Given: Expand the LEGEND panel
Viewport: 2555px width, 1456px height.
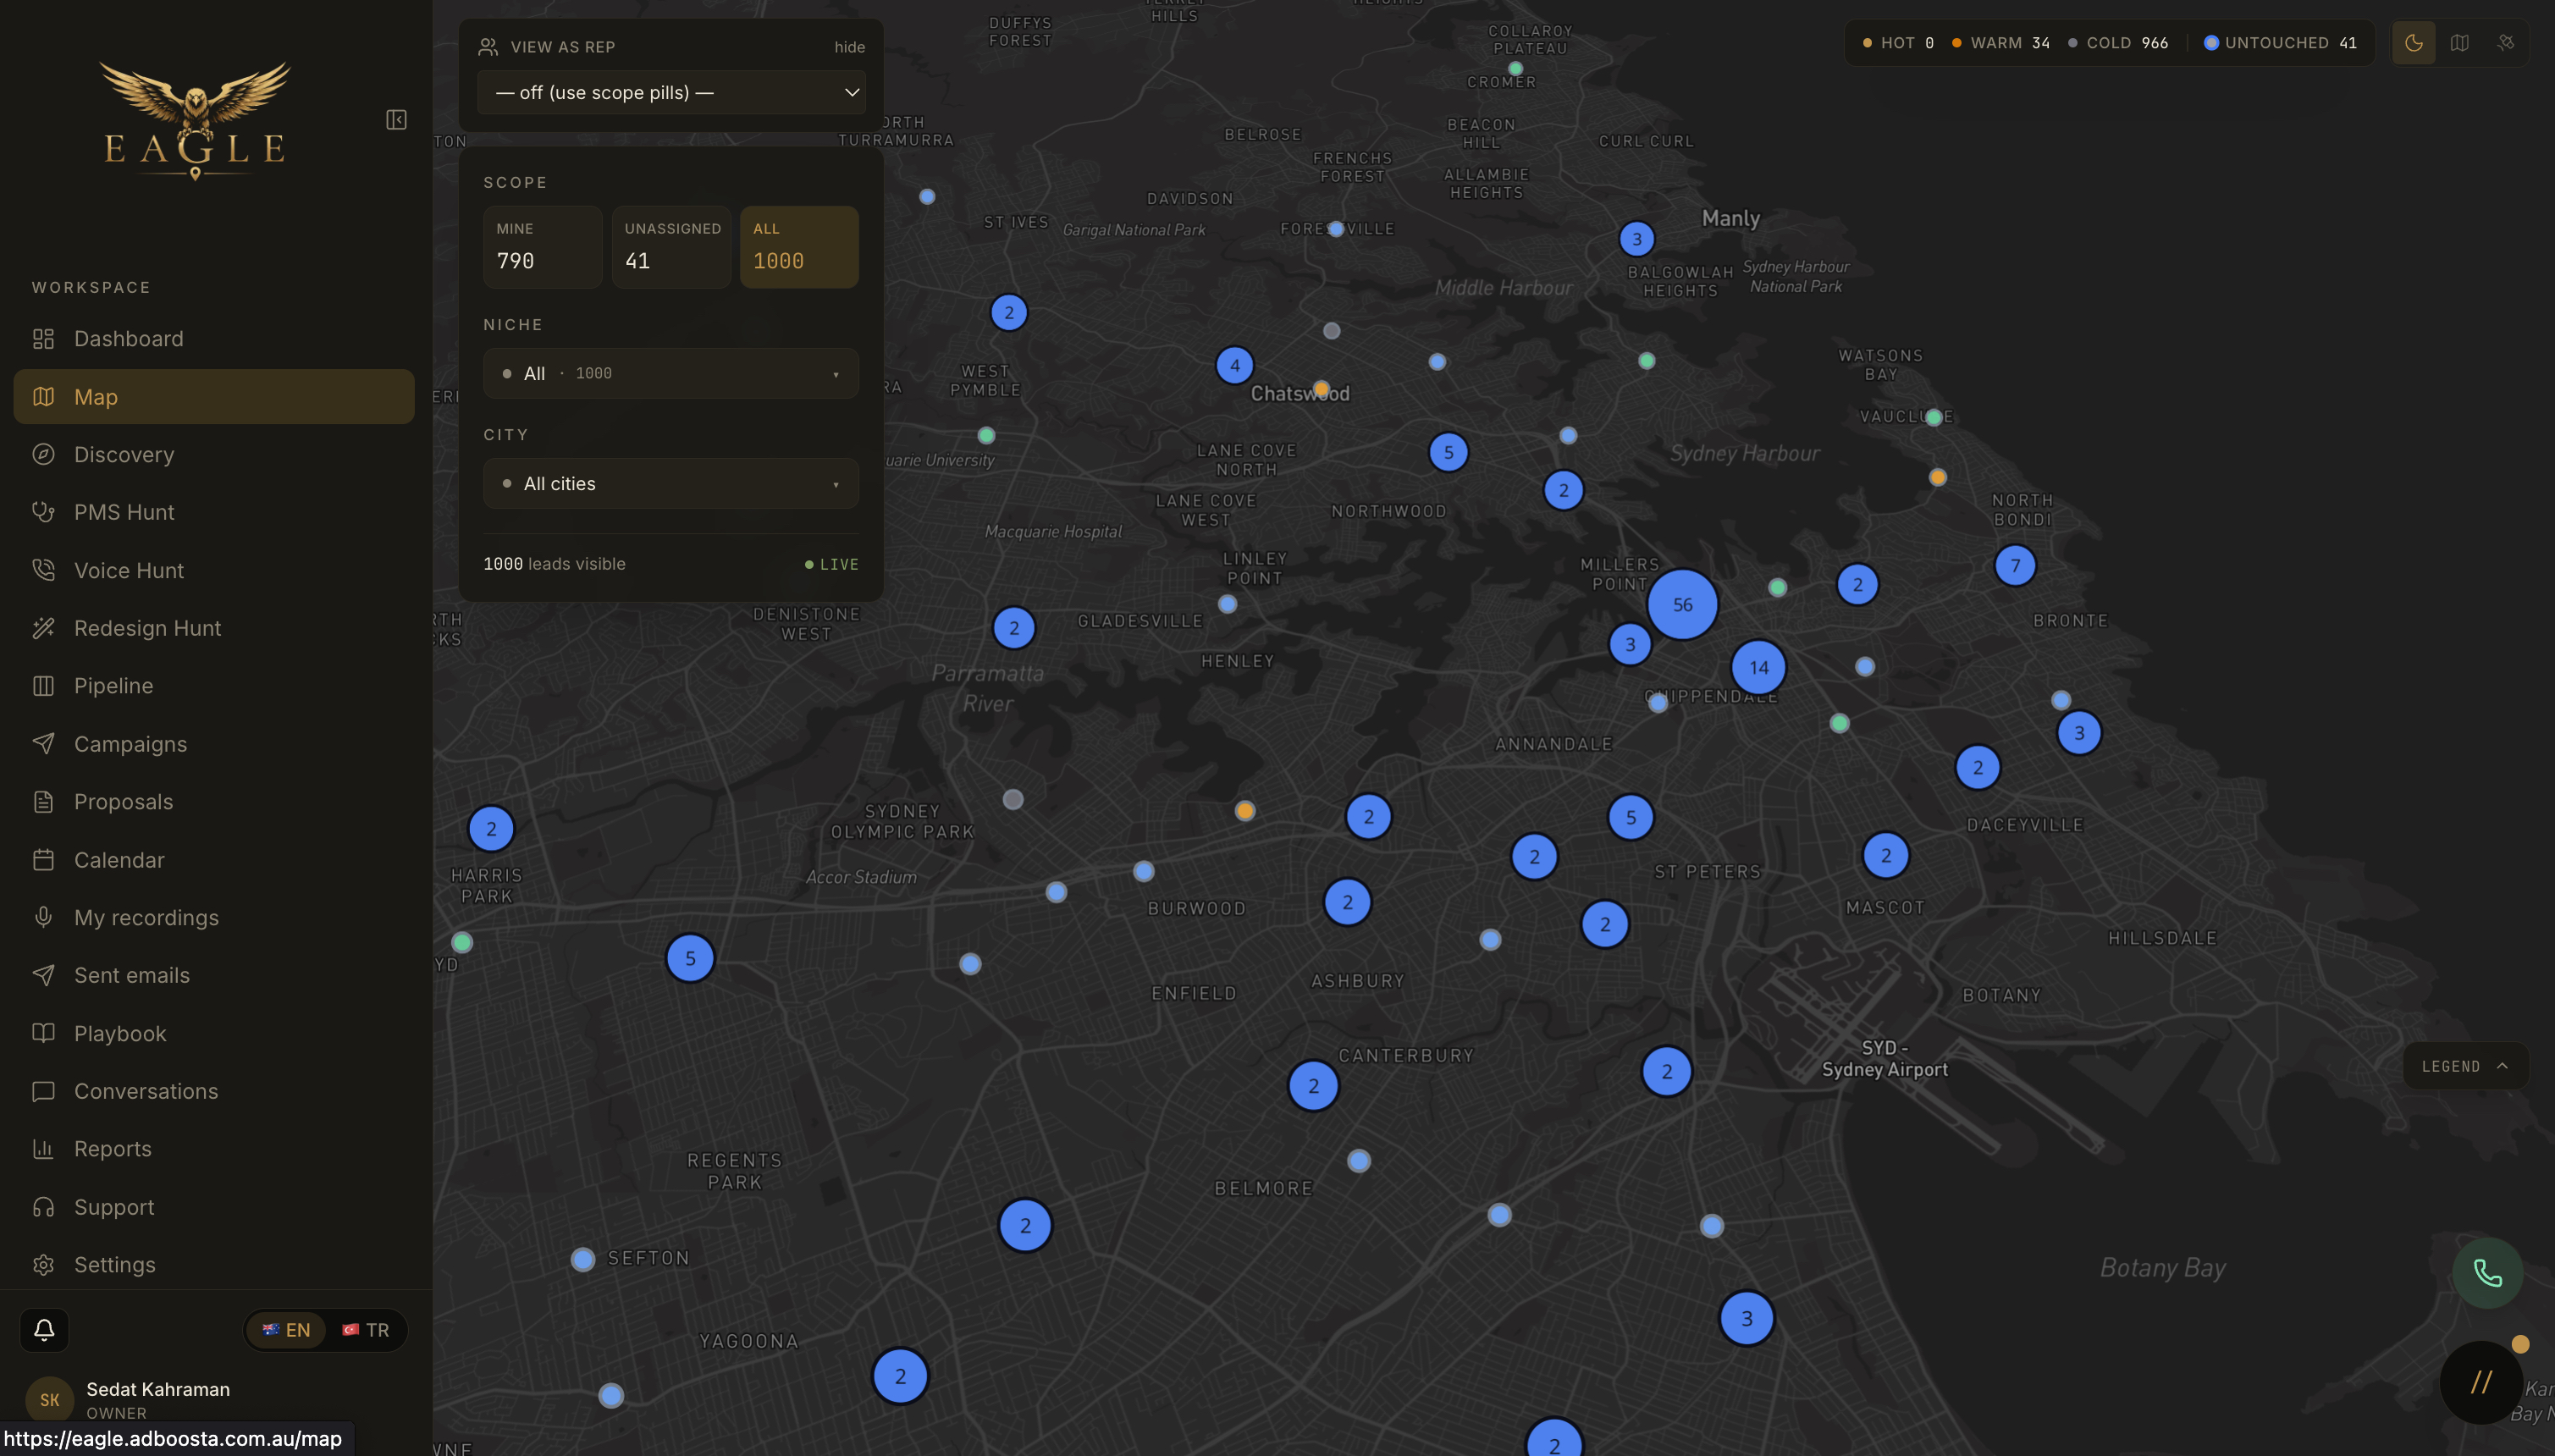Looking at the screenshot, I should click(2465, 1066).
